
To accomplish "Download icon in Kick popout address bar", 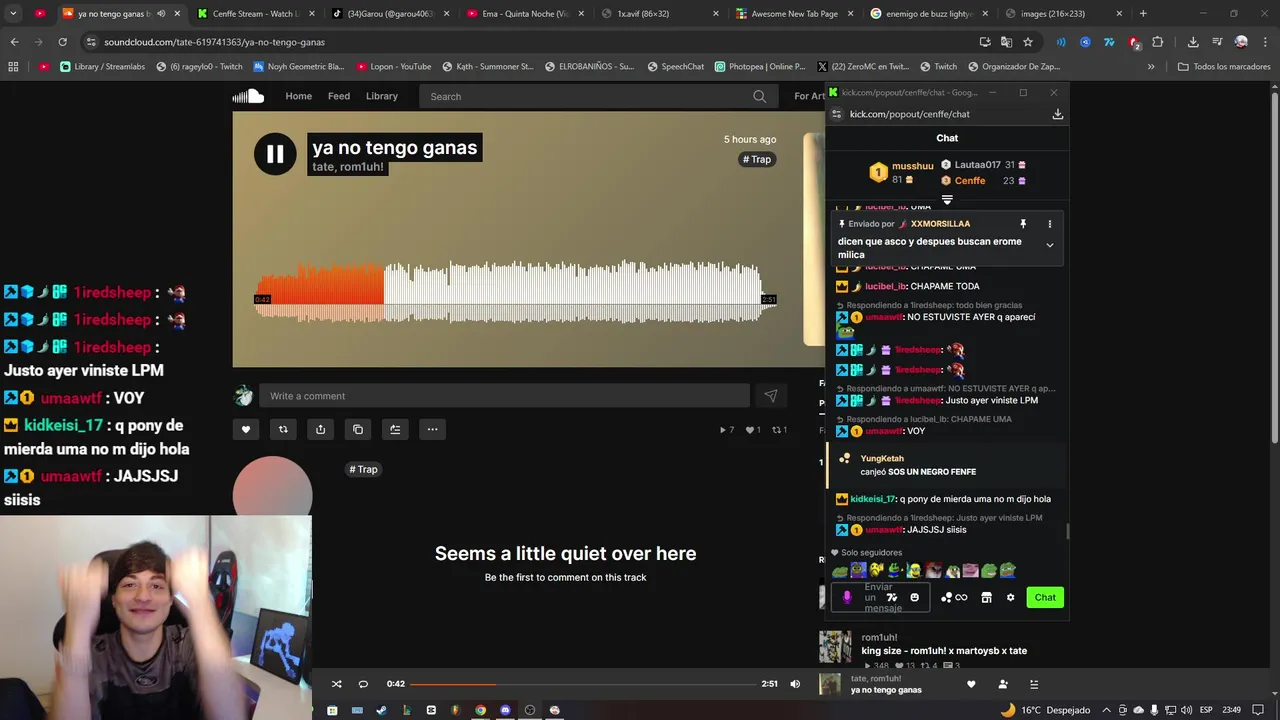I will [1057, 114].
